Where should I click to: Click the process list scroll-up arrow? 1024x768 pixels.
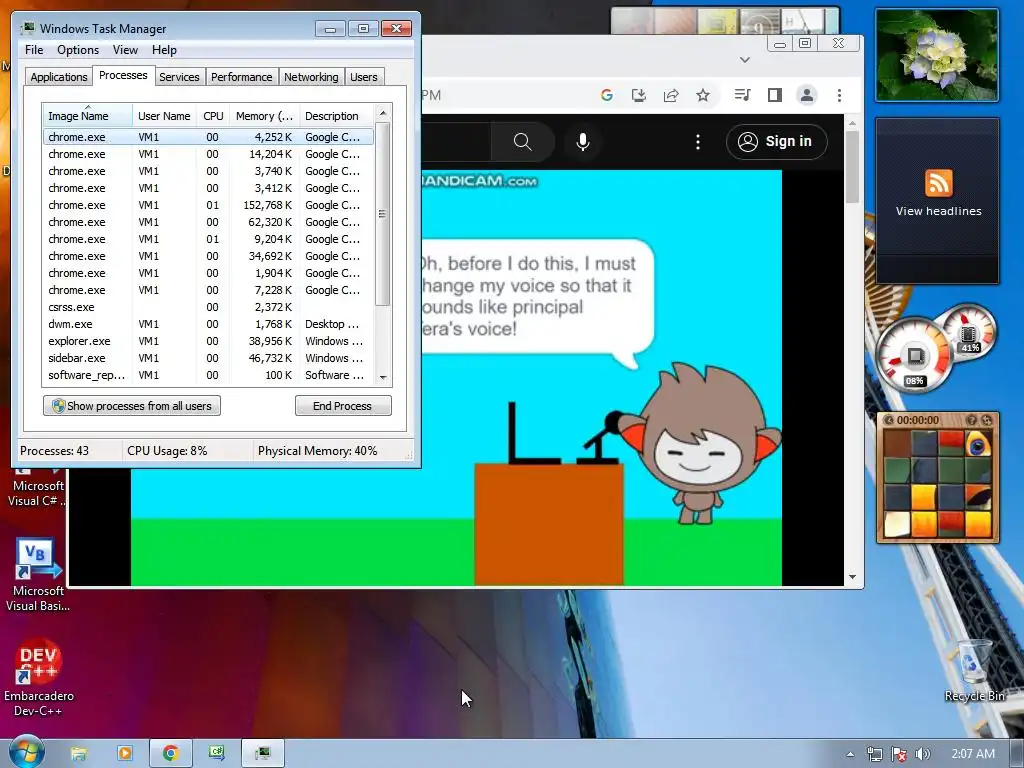[383, 113]
